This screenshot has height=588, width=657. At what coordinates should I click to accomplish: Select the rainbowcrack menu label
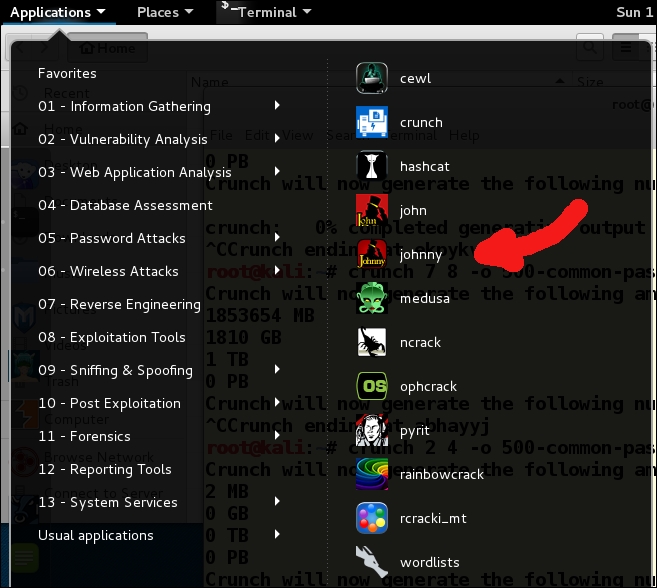pos(442,474)
